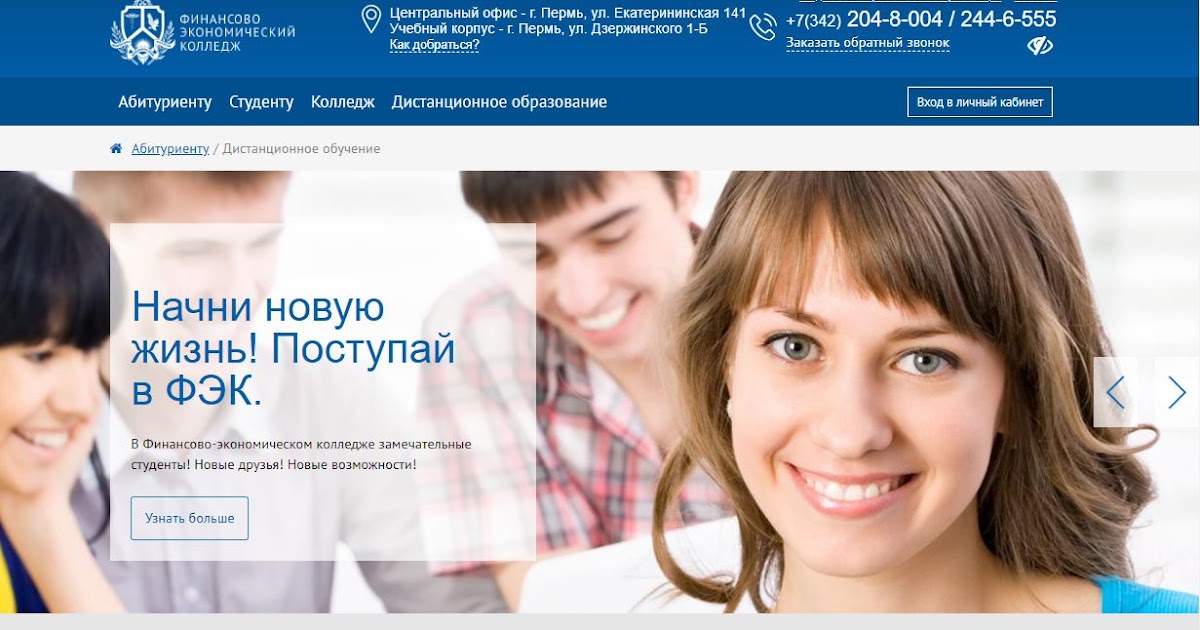1200x630 pixels.
Task: Click the замечательные студенты description paragraph
Action: tap(301, 455)
